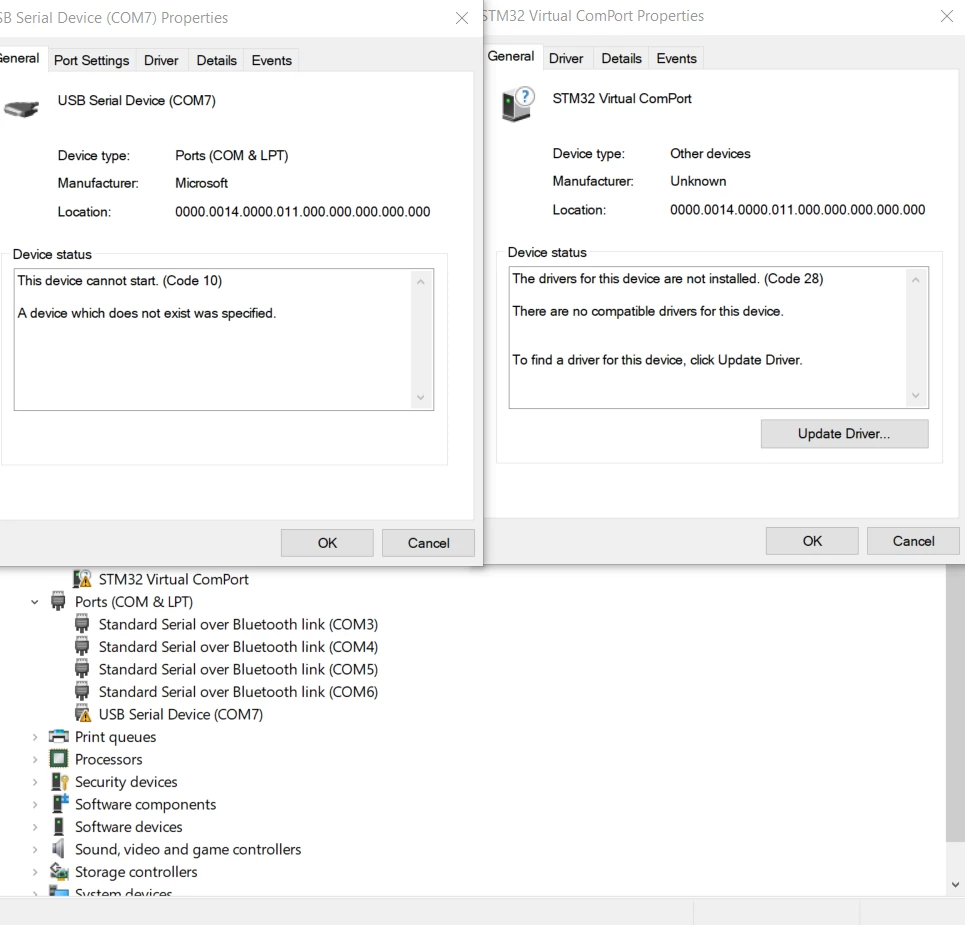Screen dimensions: 965x925
Task: Click Storage controllers icon
Action: click(59, 871)
